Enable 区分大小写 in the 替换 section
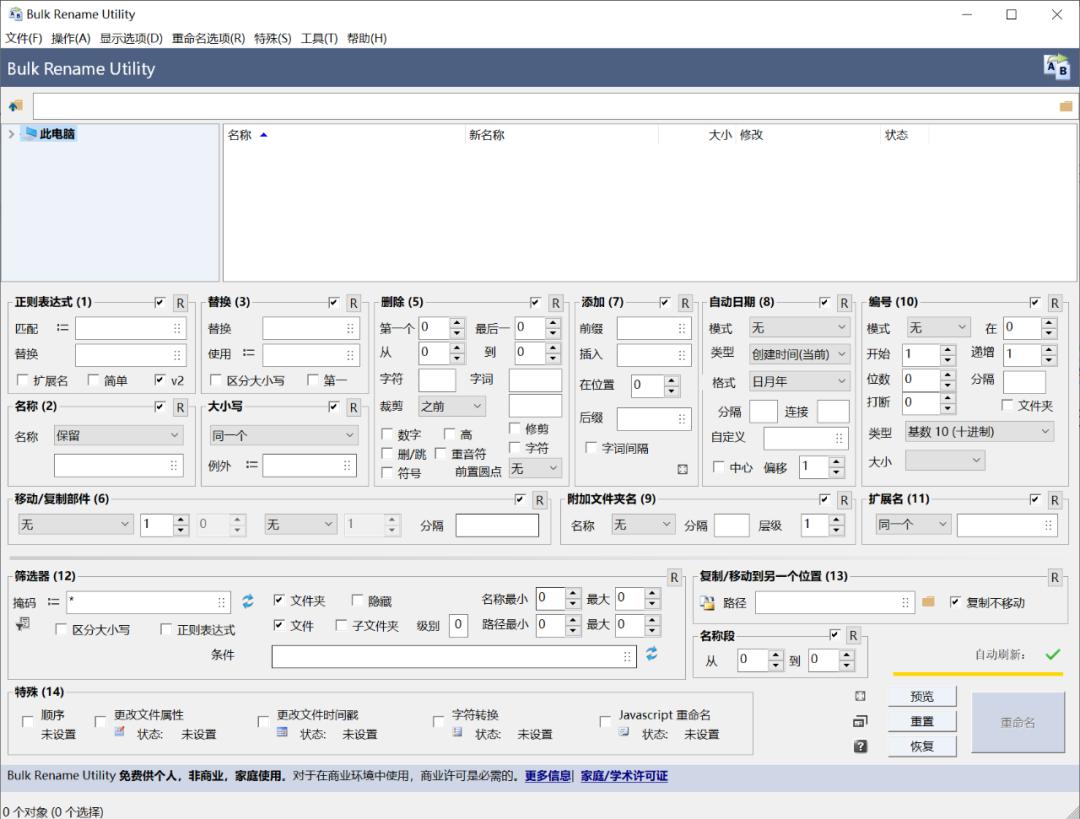1080x819 pixels. 217,378
